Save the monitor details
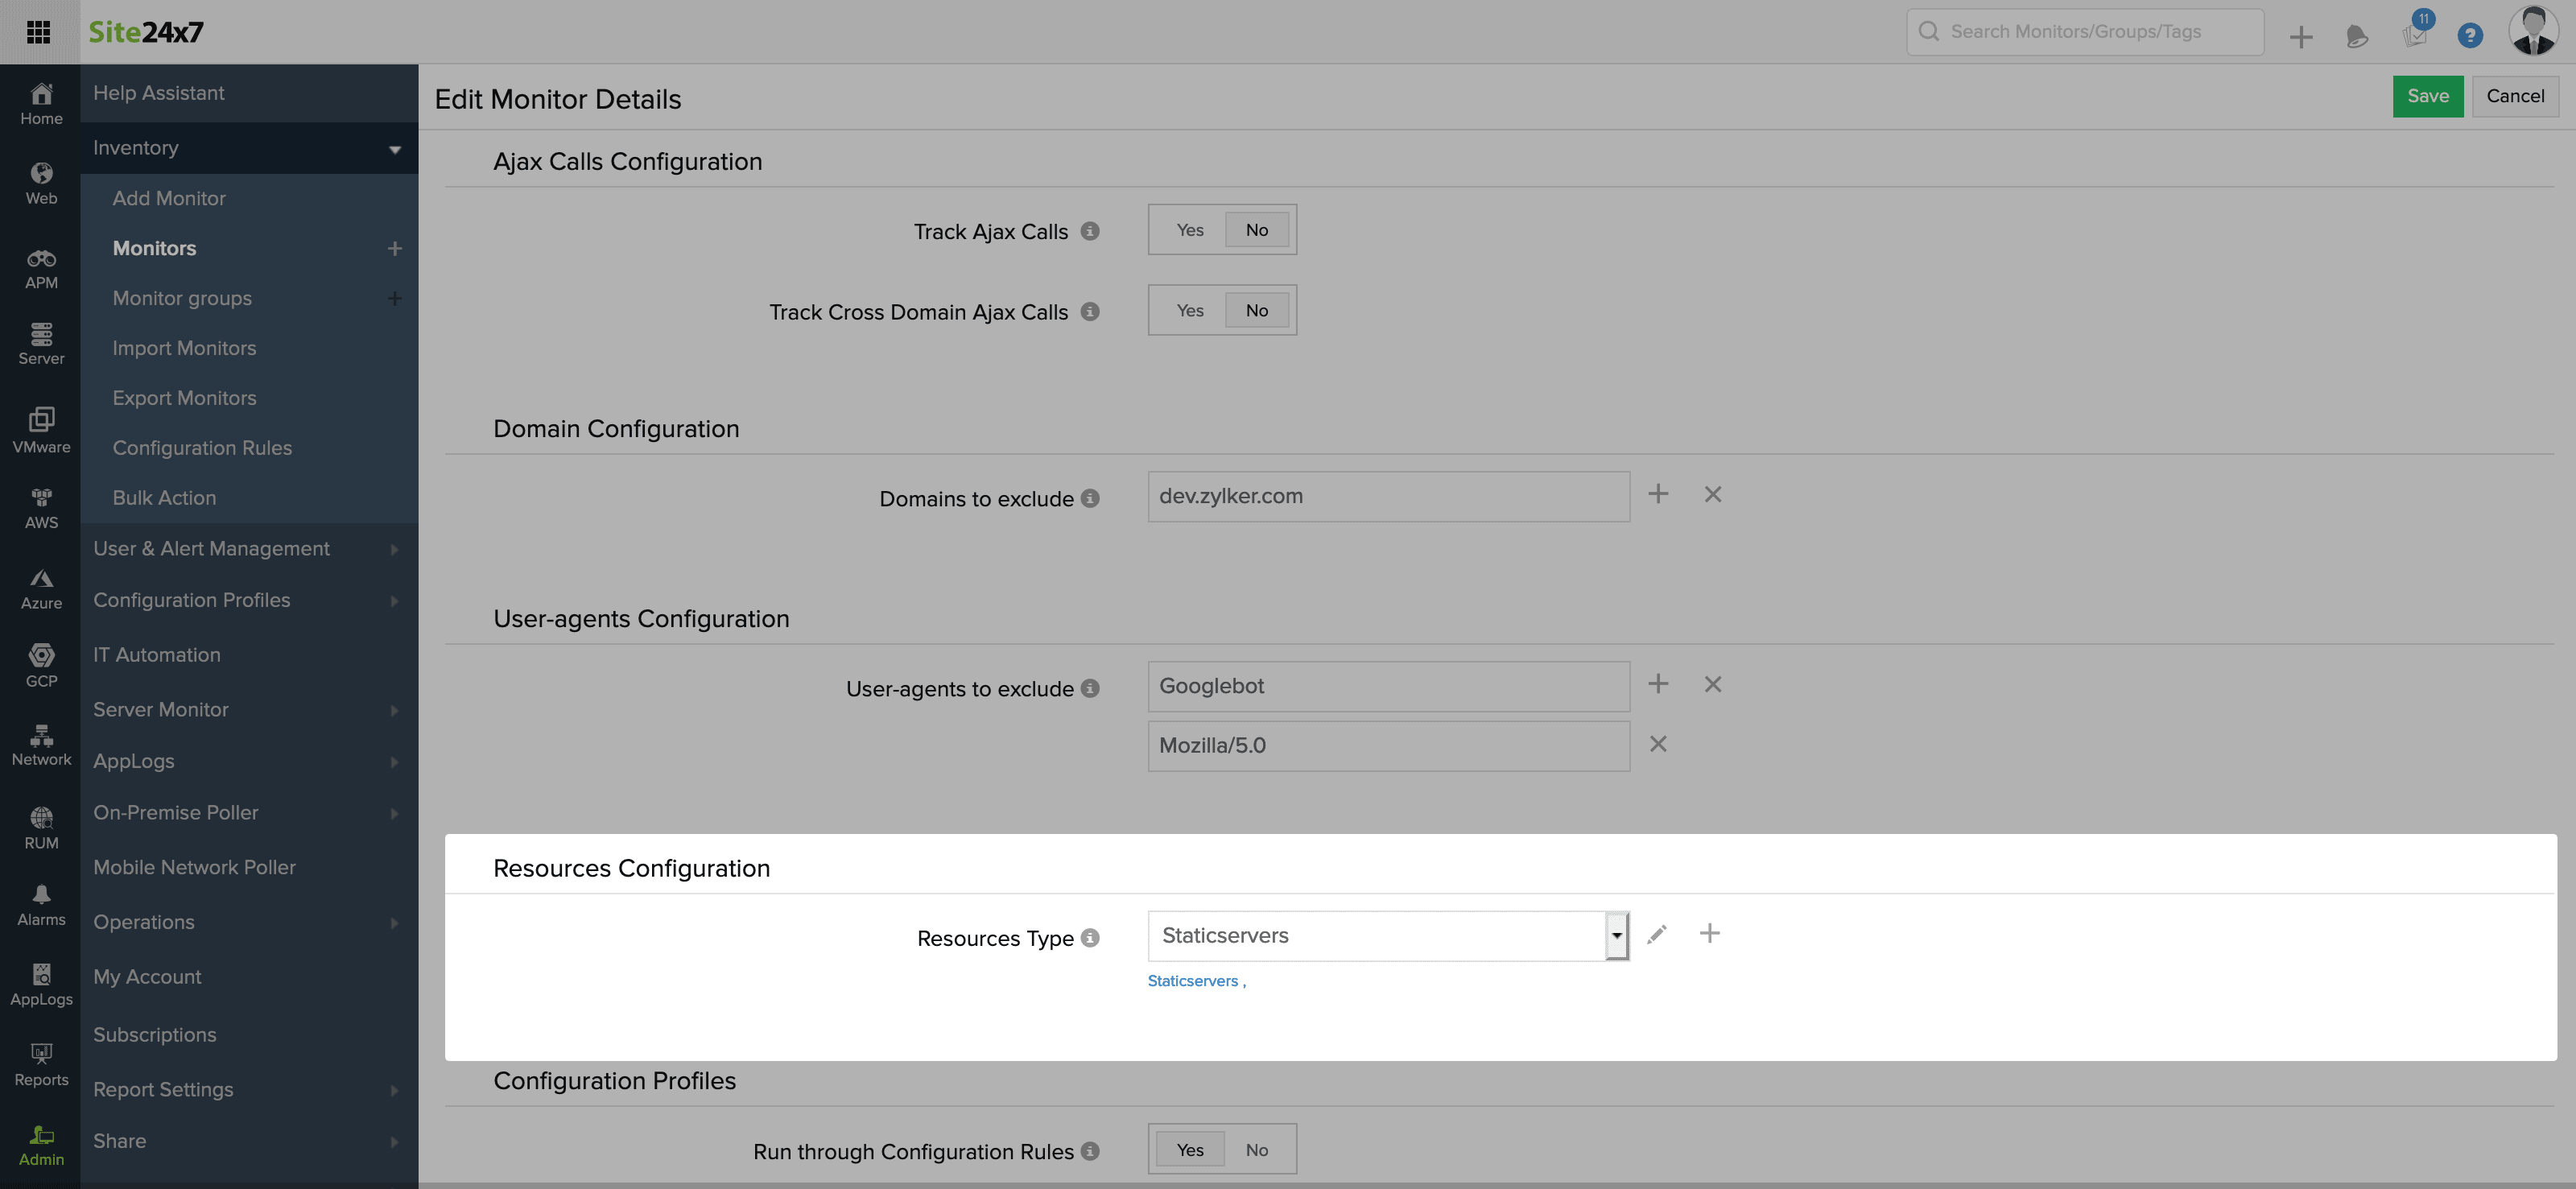Viewport: 2576px width, 1189px height. [x=2427, y=96]
